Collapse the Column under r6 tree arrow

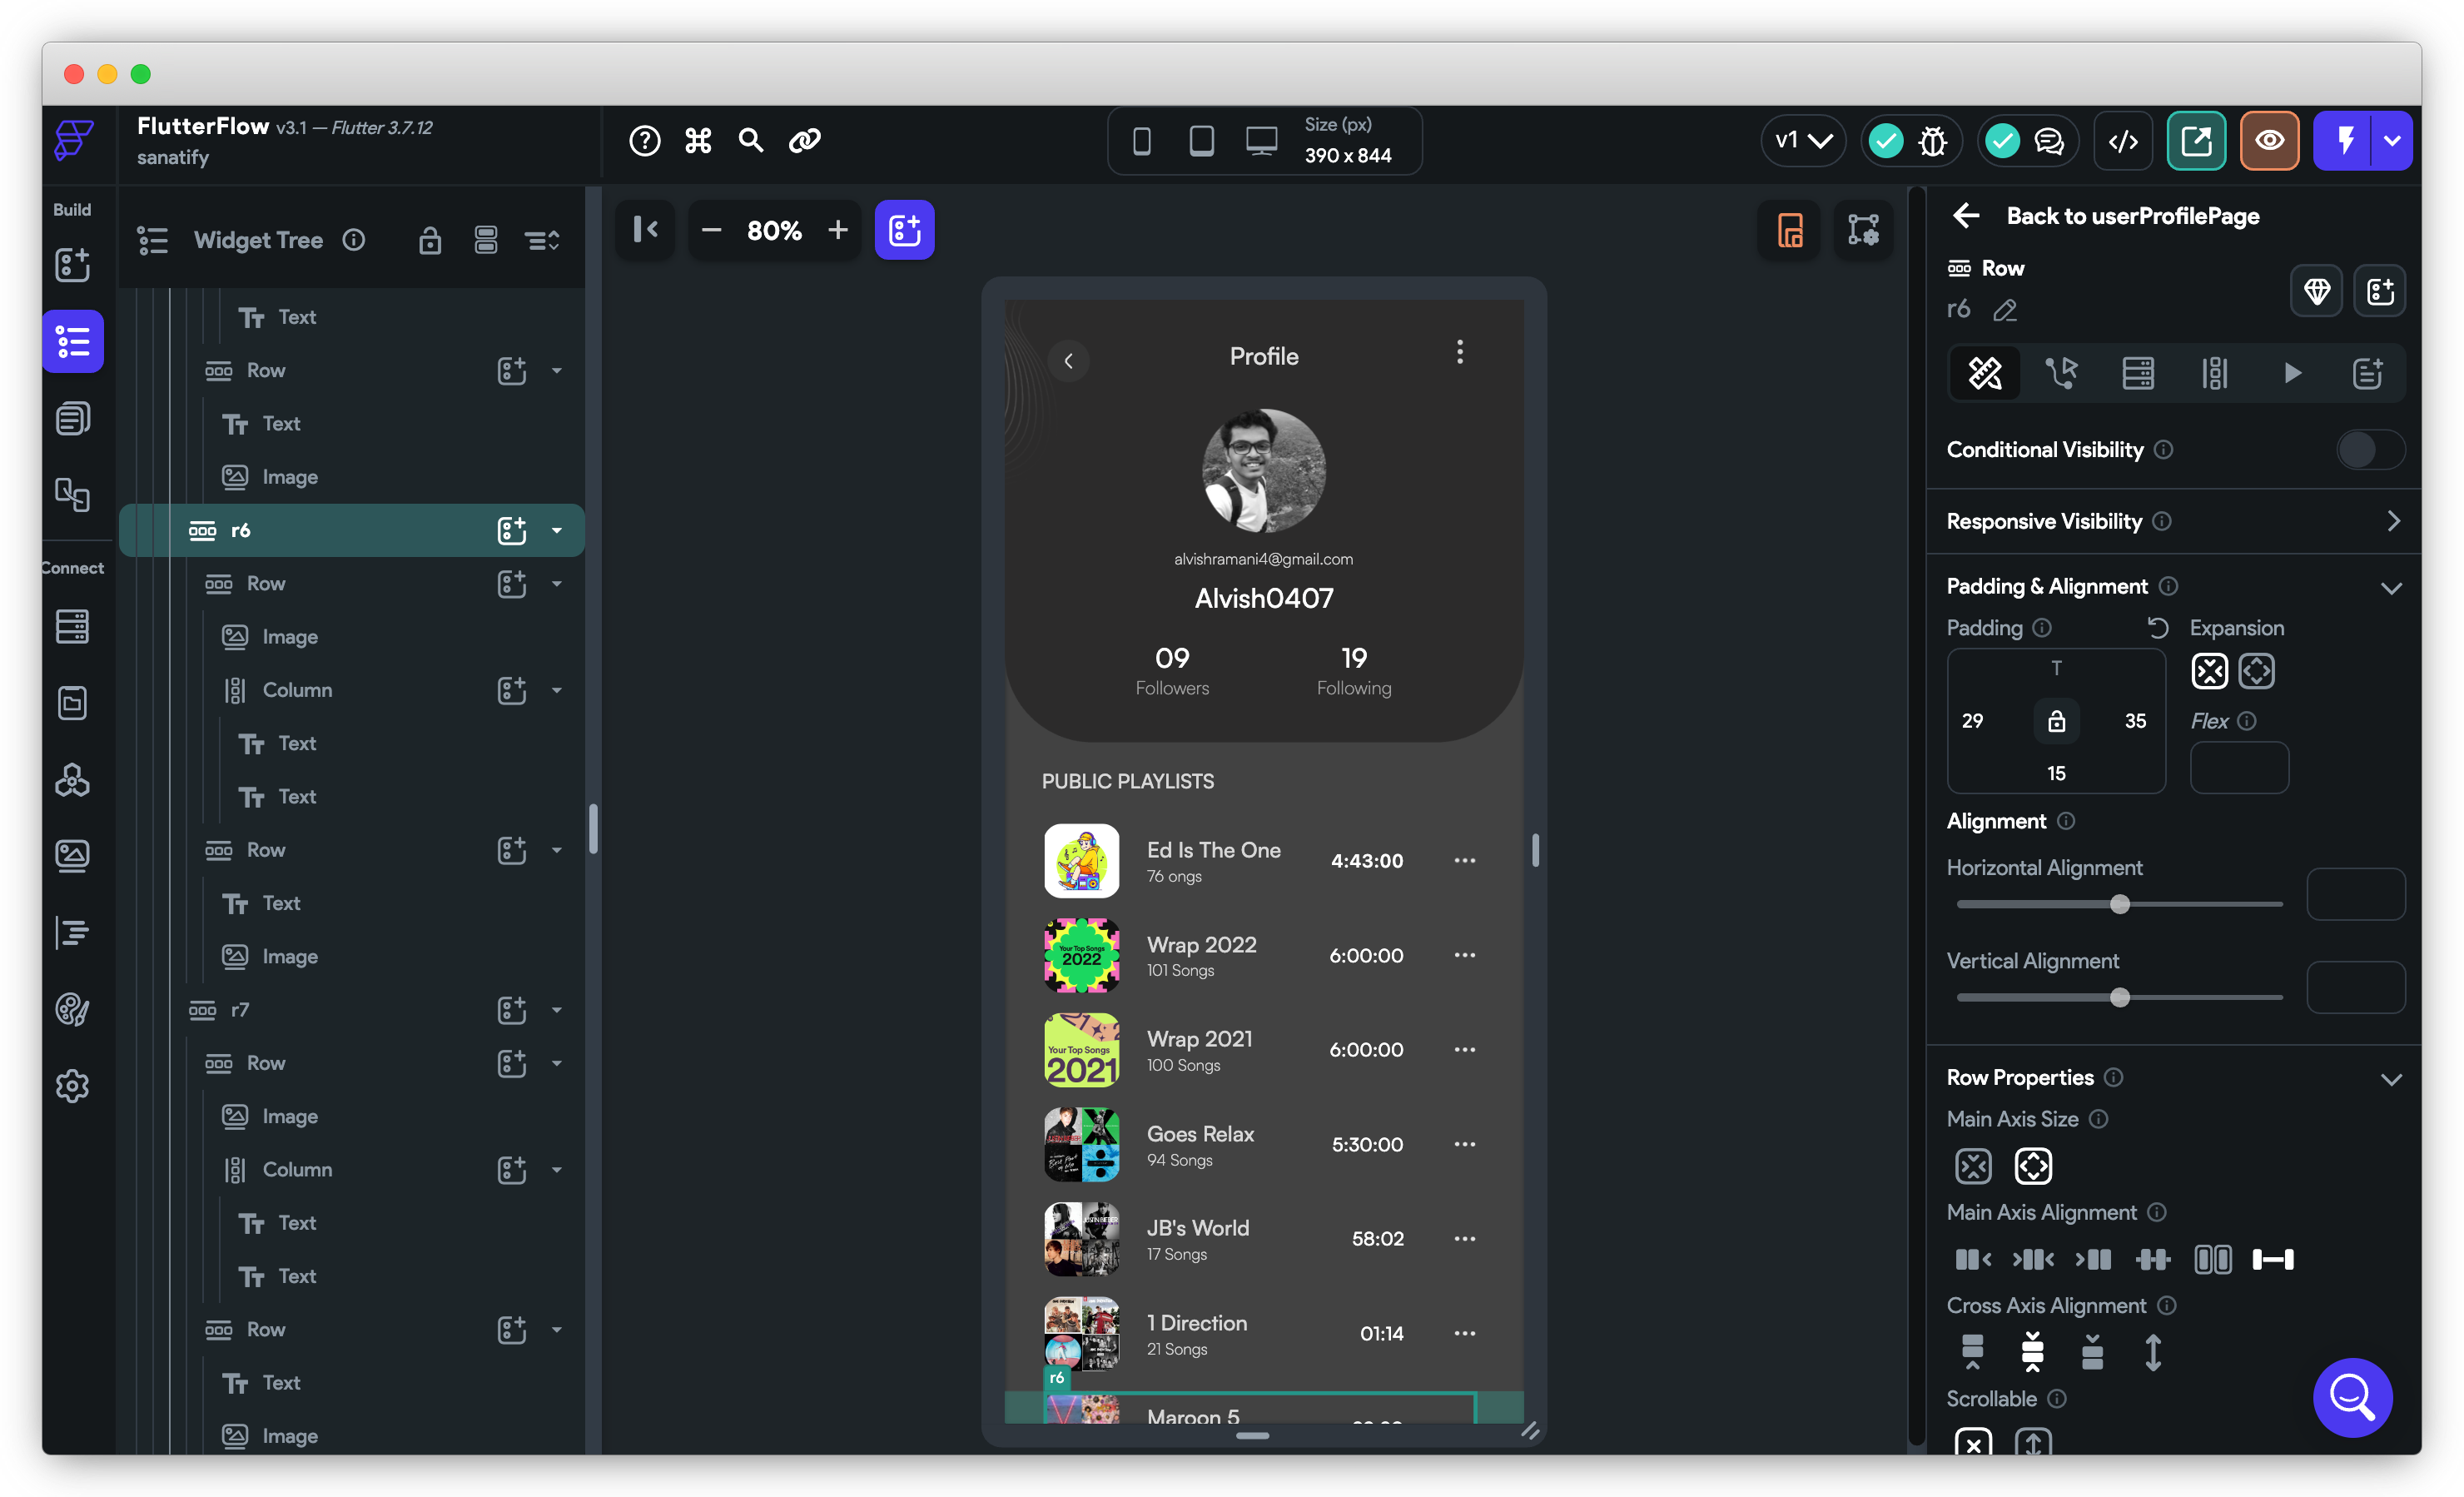coord(556,690)
